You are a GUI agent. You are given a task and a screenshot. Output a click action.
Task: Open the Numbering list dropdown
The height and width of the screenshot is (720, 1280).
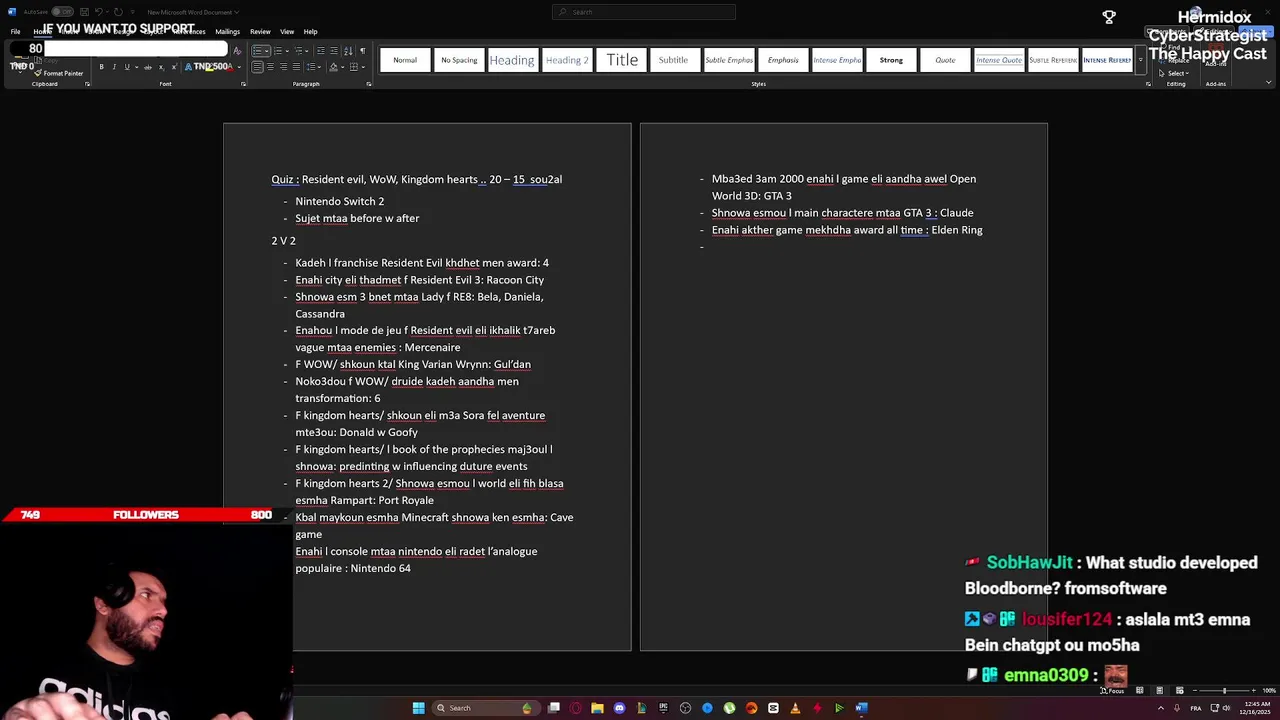coord(285,51)
